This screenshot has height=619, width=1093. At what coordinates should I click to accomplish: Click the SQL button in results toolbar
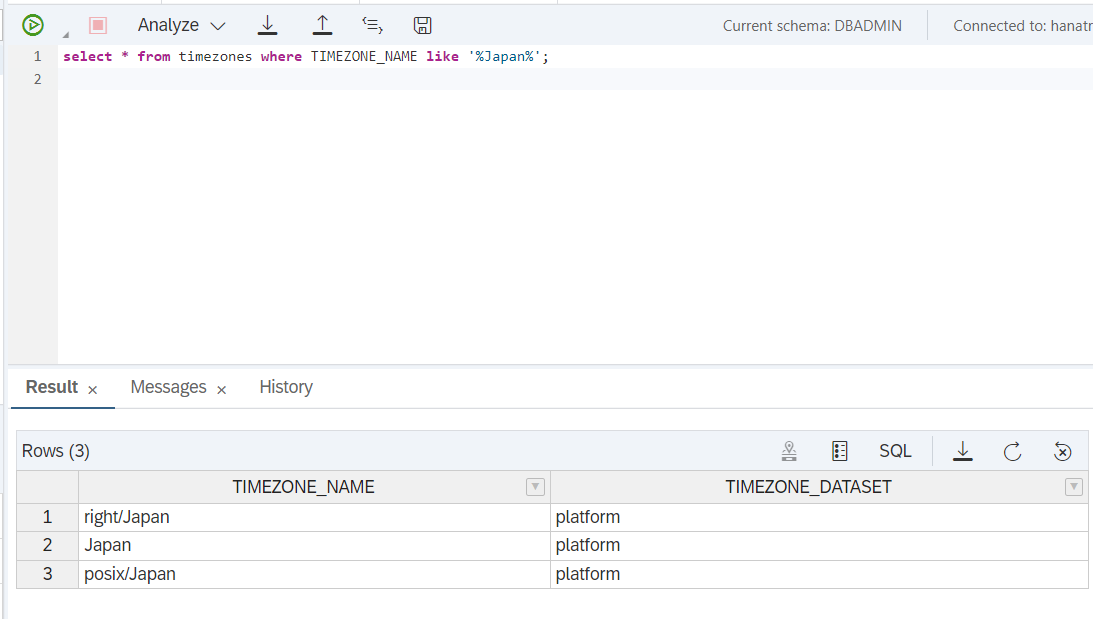click(x=895, y=451)
